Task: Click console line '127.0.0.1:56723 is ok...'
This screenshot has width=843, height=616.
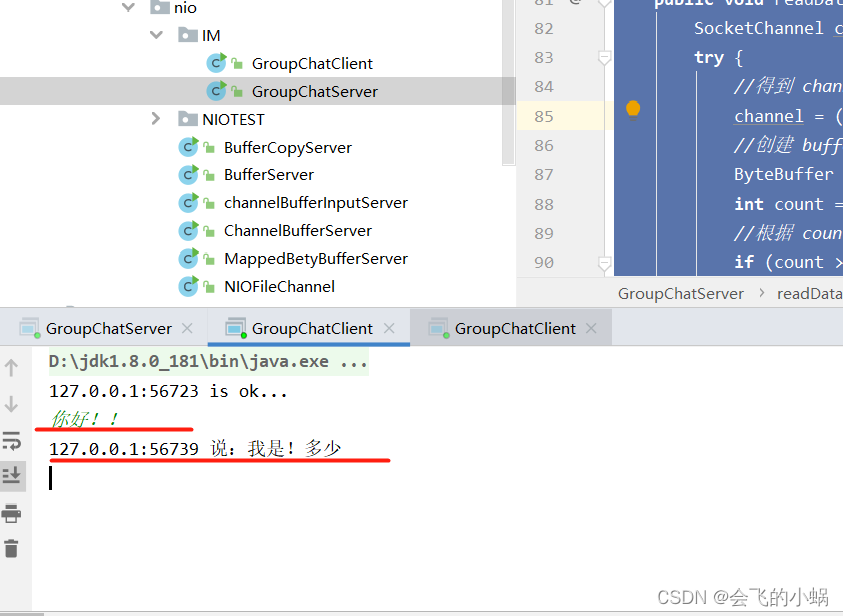Action: 168,391
